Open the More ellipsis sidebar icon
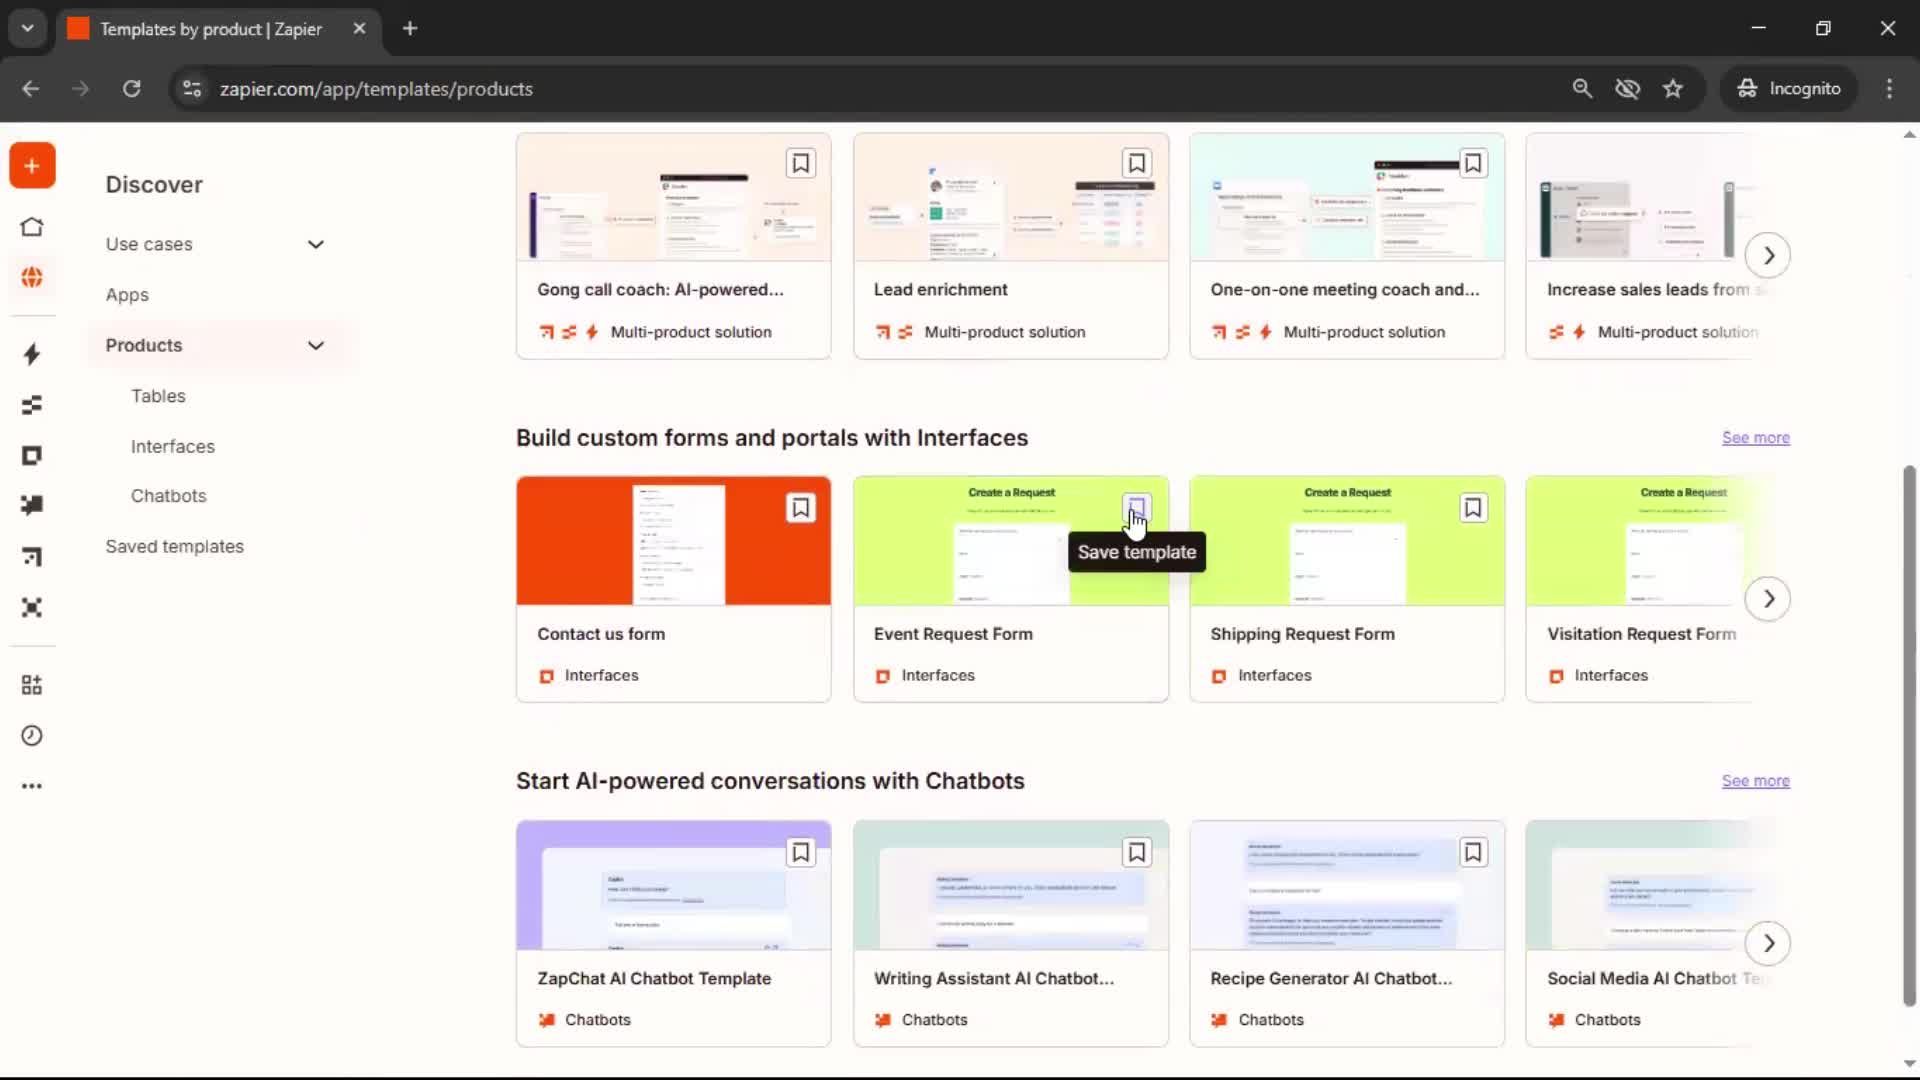The image size is (1920, 1080). (32, 786)
